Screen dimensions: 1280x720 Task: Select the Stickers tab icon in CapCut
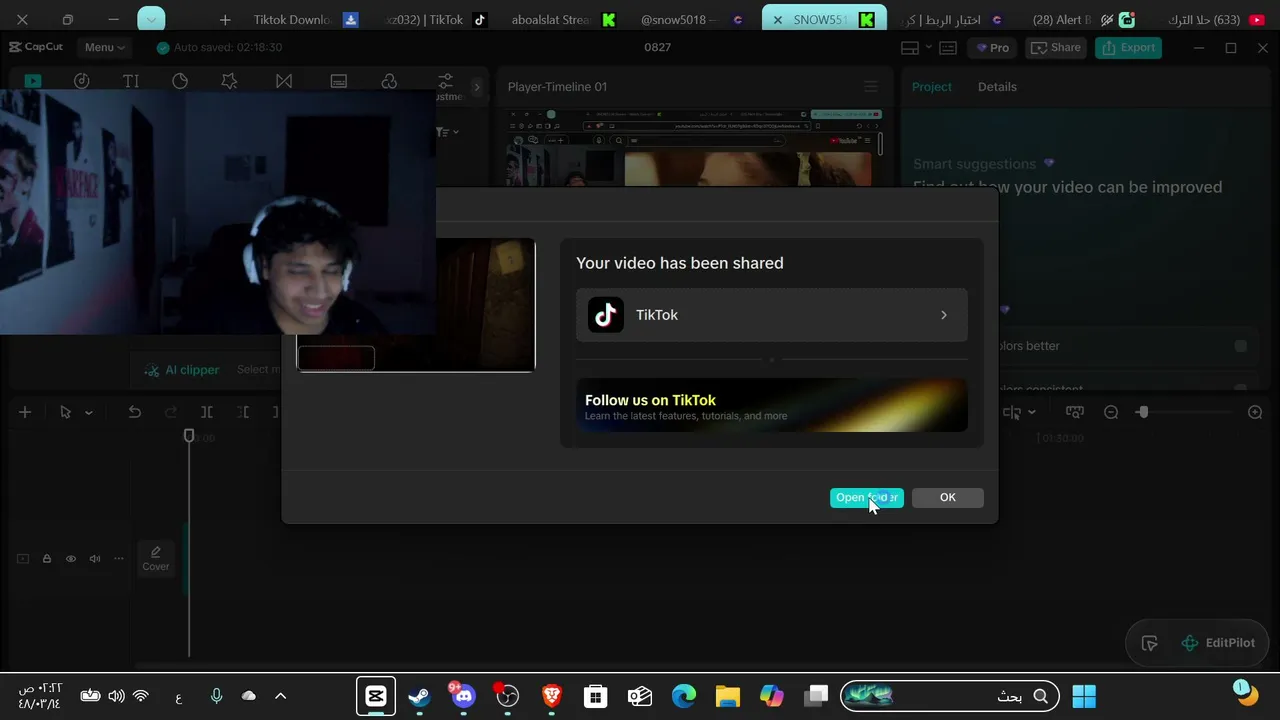click(180, 81)
